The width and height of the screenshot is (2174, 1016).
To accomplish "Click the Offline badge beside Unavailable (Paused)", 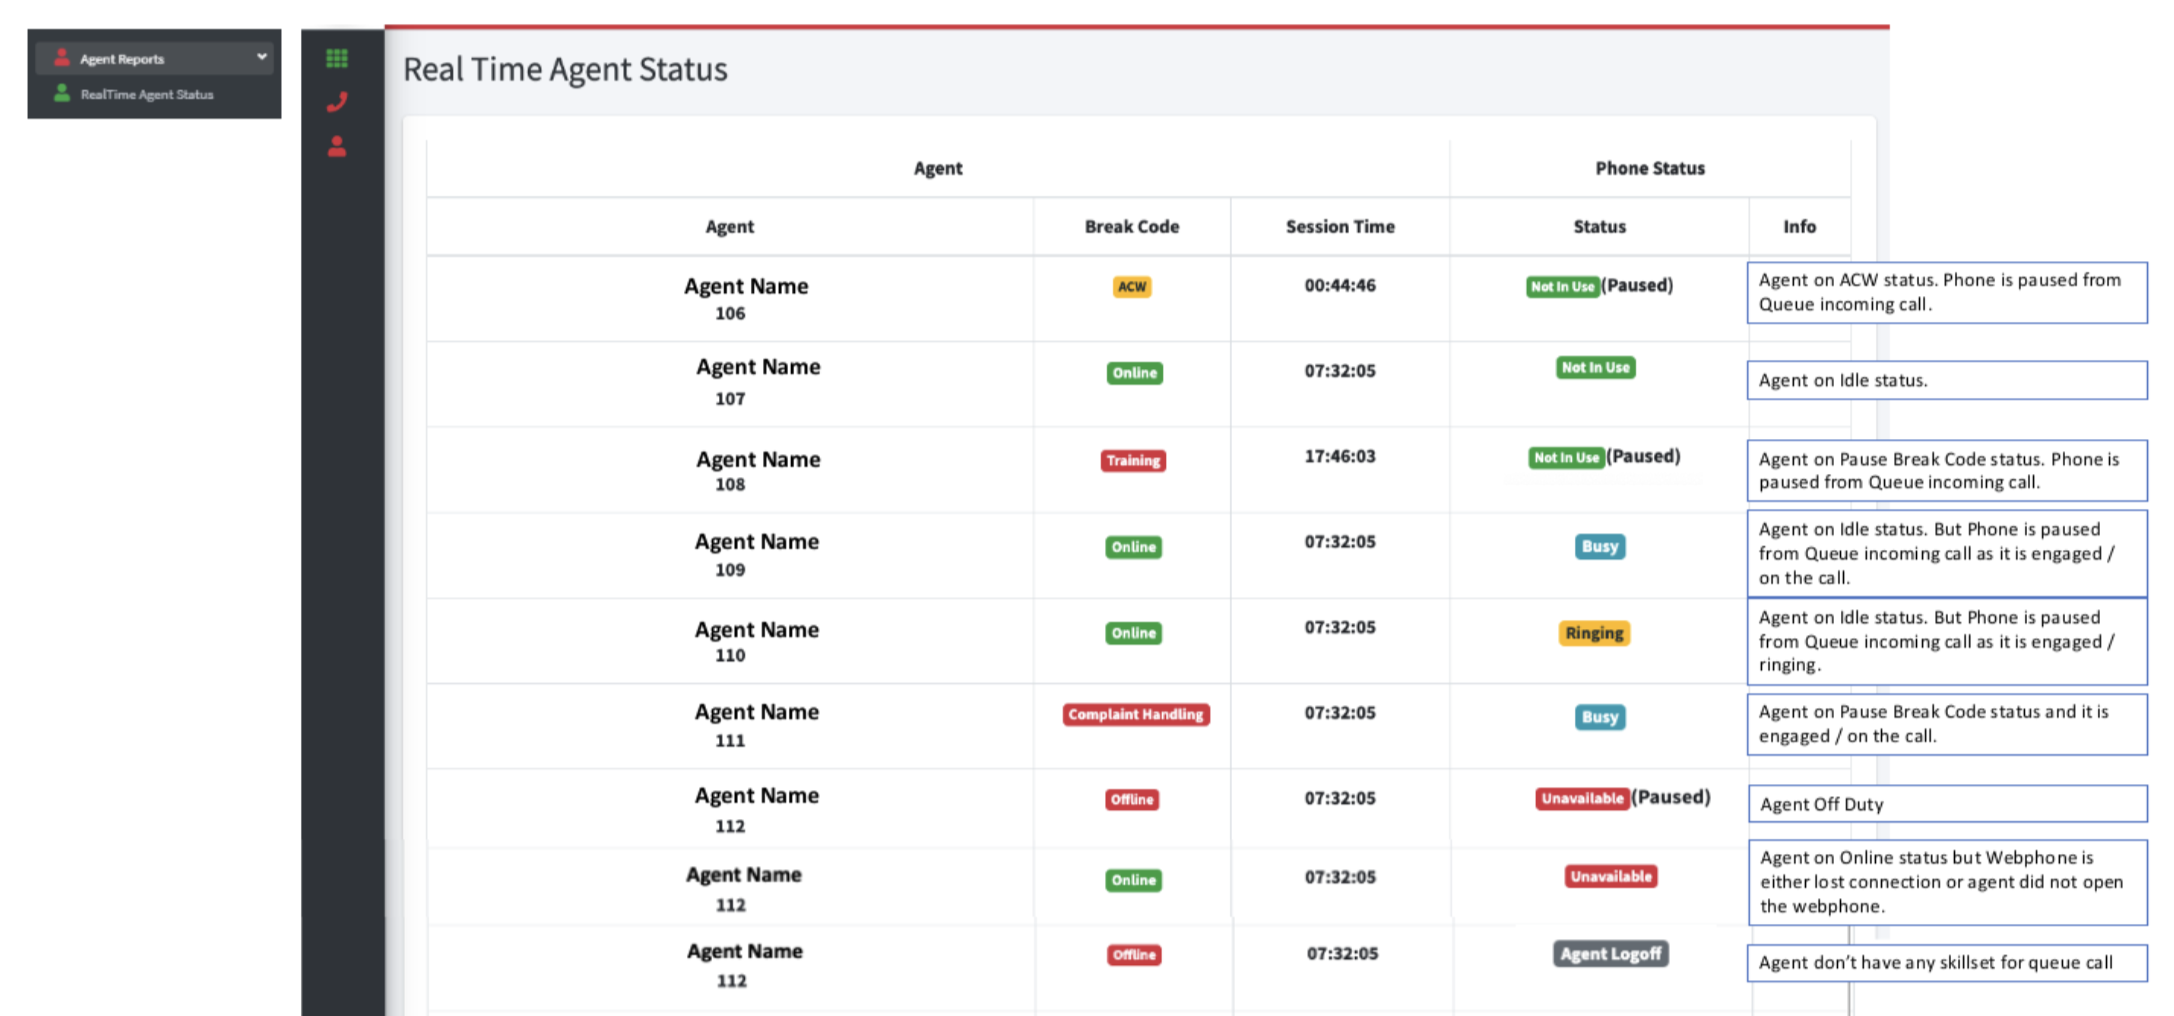I will coord(1132,800).
